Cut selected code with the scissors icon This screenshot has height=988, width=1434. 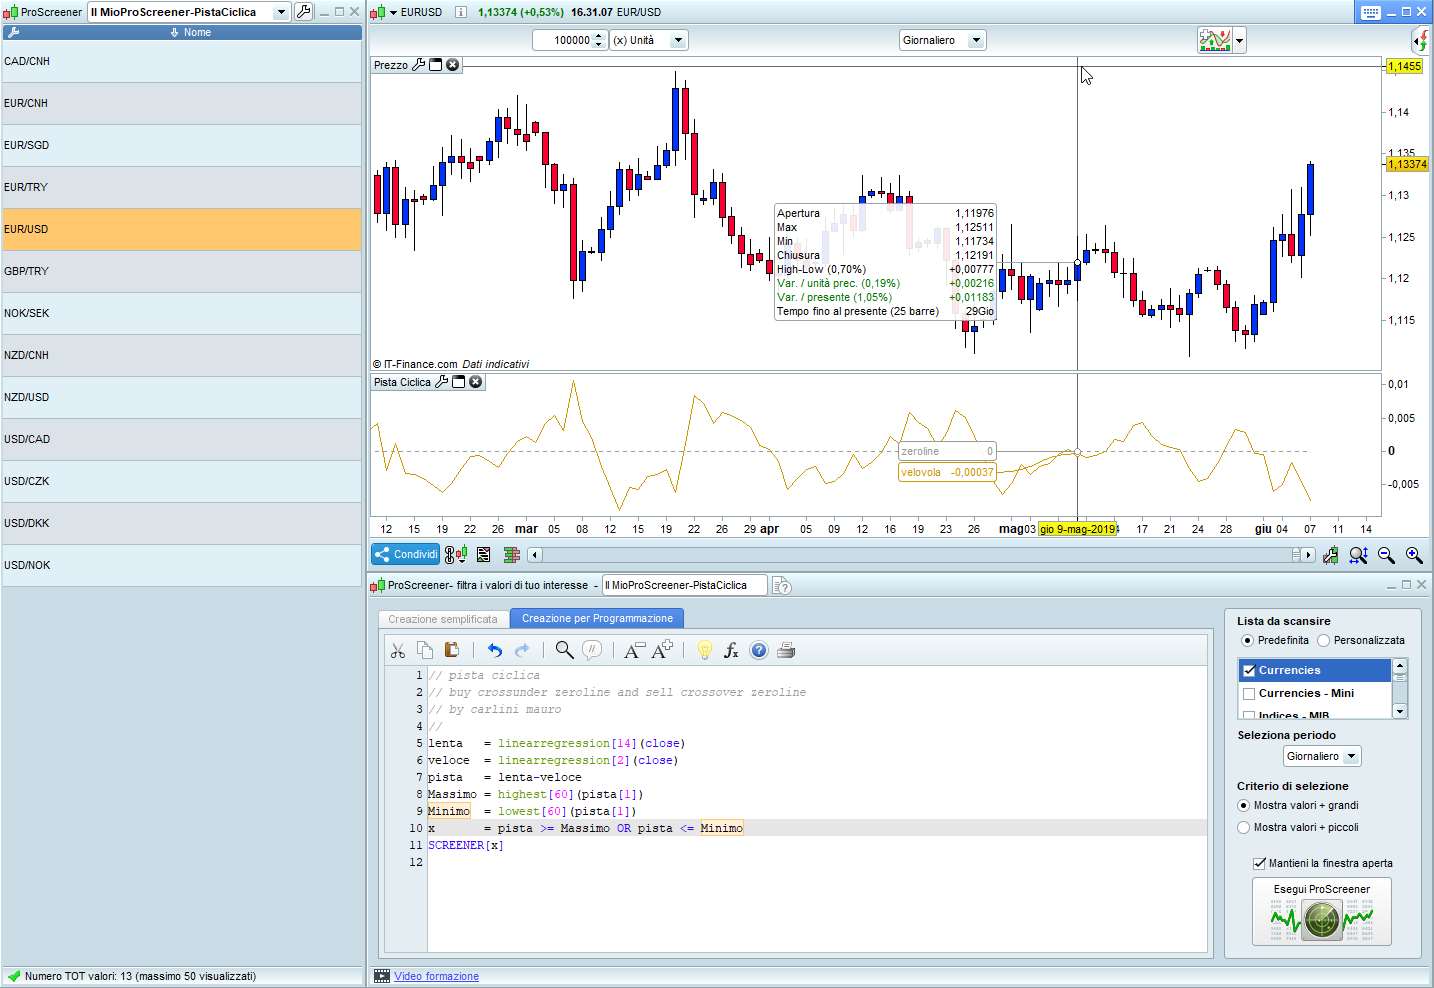[398, 651]
